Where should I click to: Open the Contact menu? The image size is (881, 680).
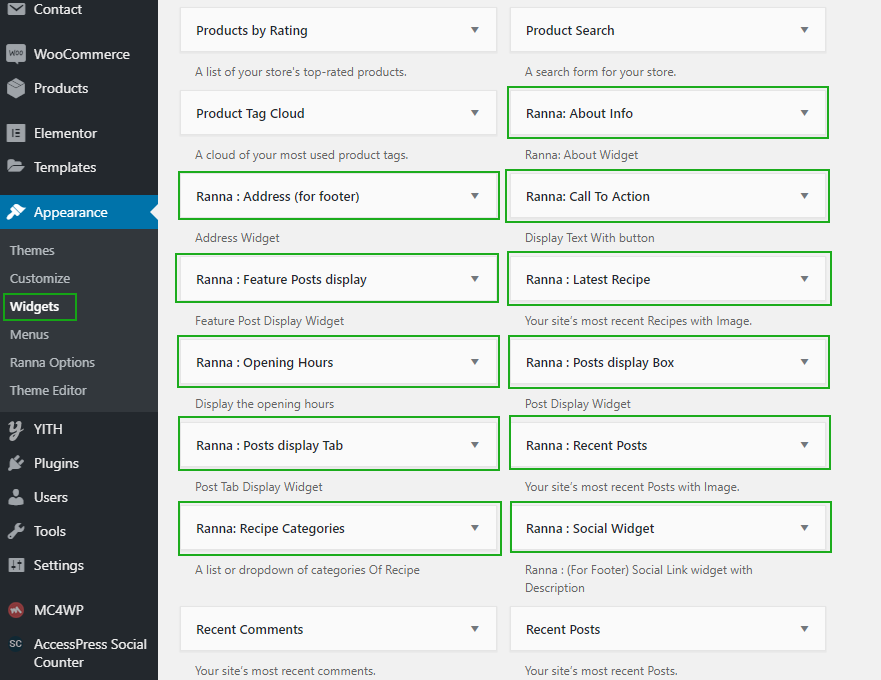coord(57,10)
